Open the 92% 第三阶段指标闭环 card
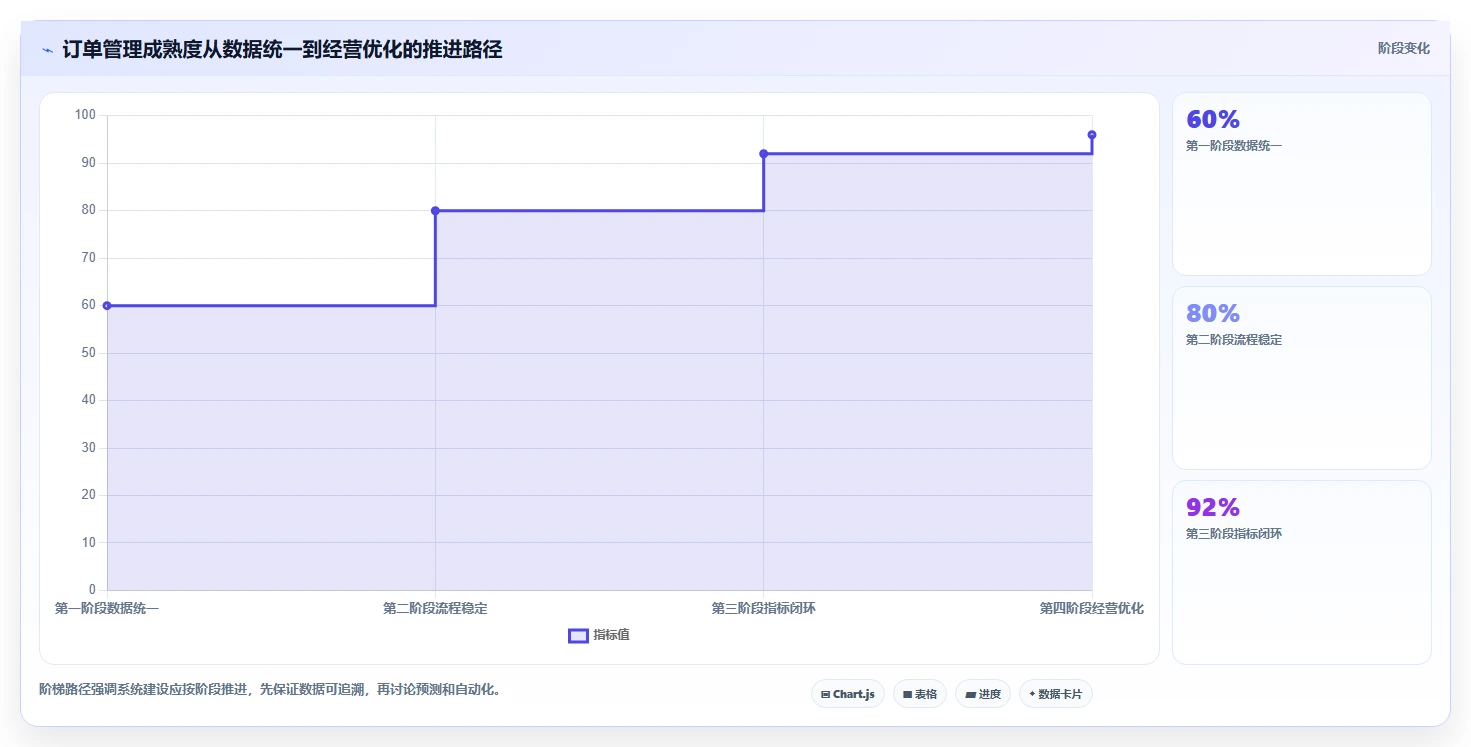Viewport: 1471px width, 747px height. tap(1301, 572)
